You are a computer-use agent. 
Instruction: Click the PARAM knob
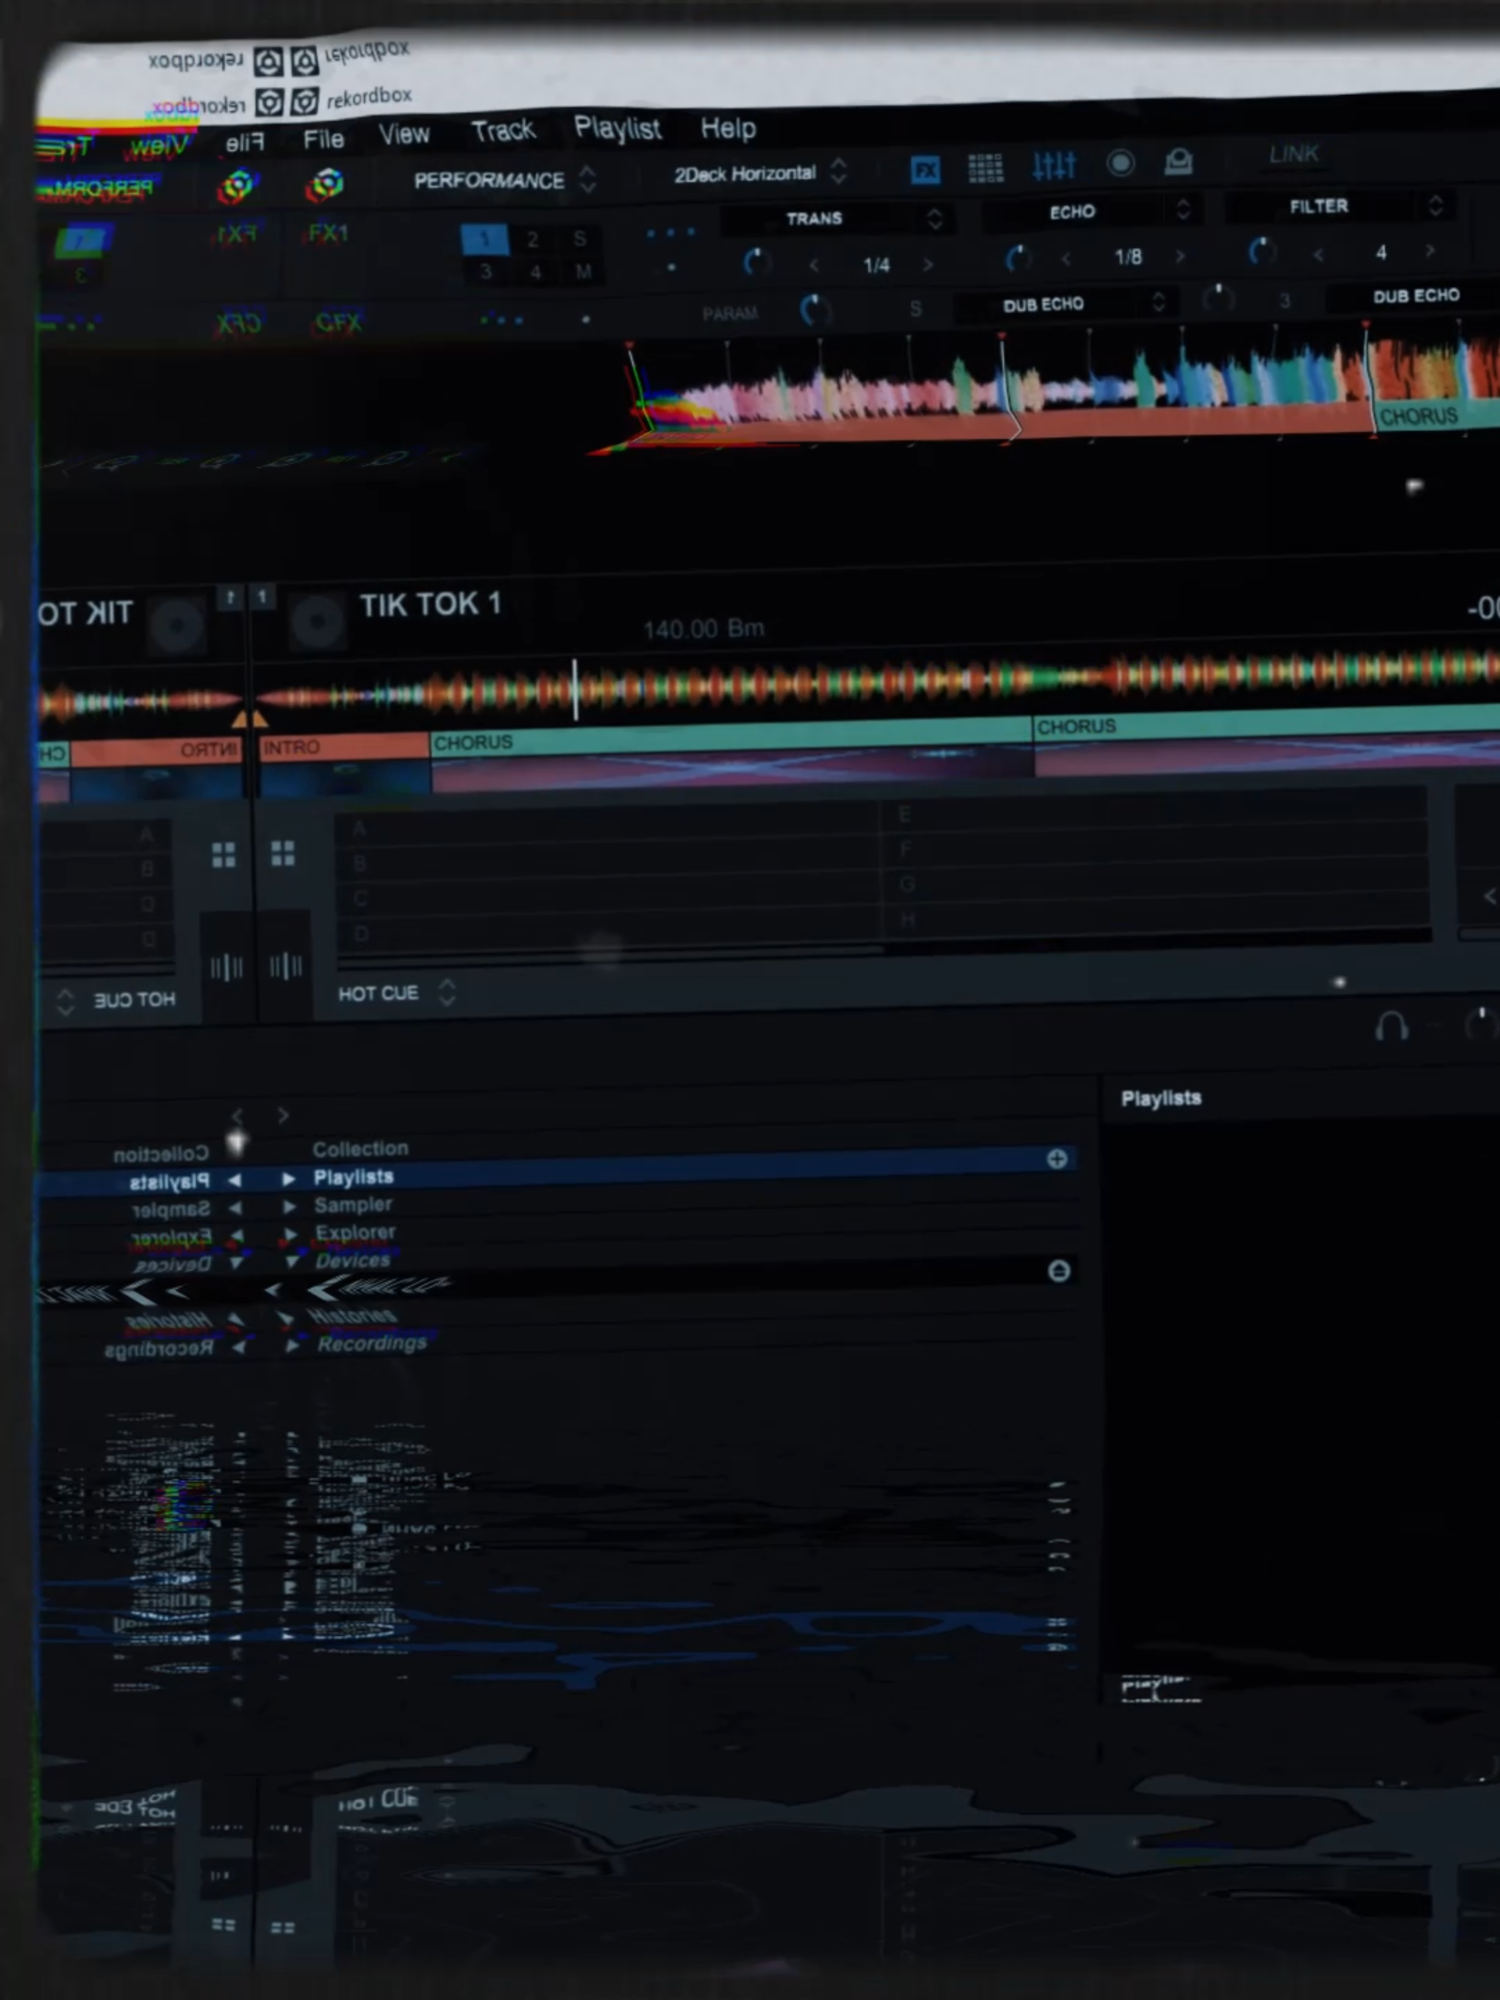[813, 309]
